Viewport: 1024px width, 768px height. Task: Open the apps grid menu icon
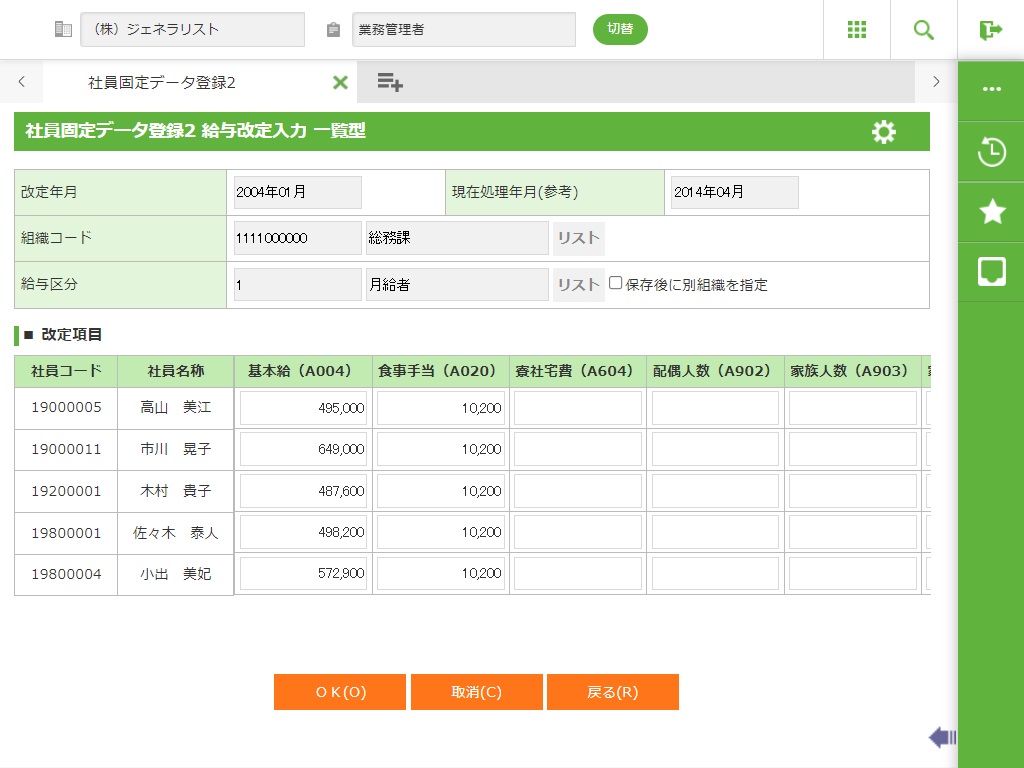(857, 30)
